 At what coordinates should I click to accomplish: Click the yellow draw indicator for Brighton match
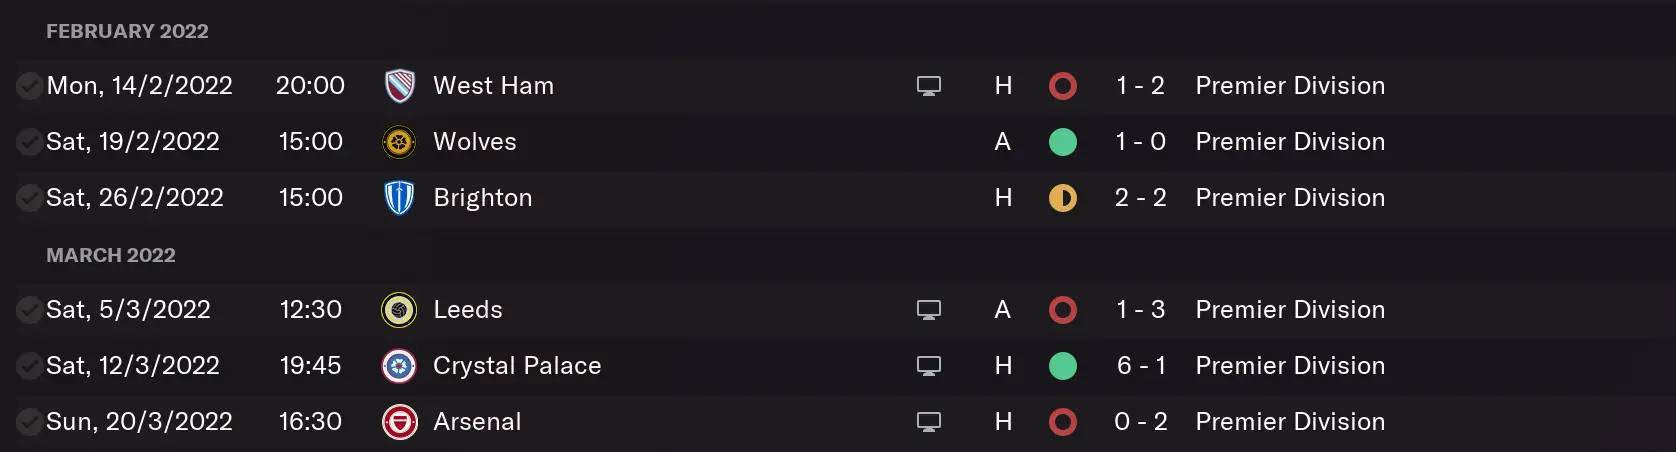point(1063,198)
